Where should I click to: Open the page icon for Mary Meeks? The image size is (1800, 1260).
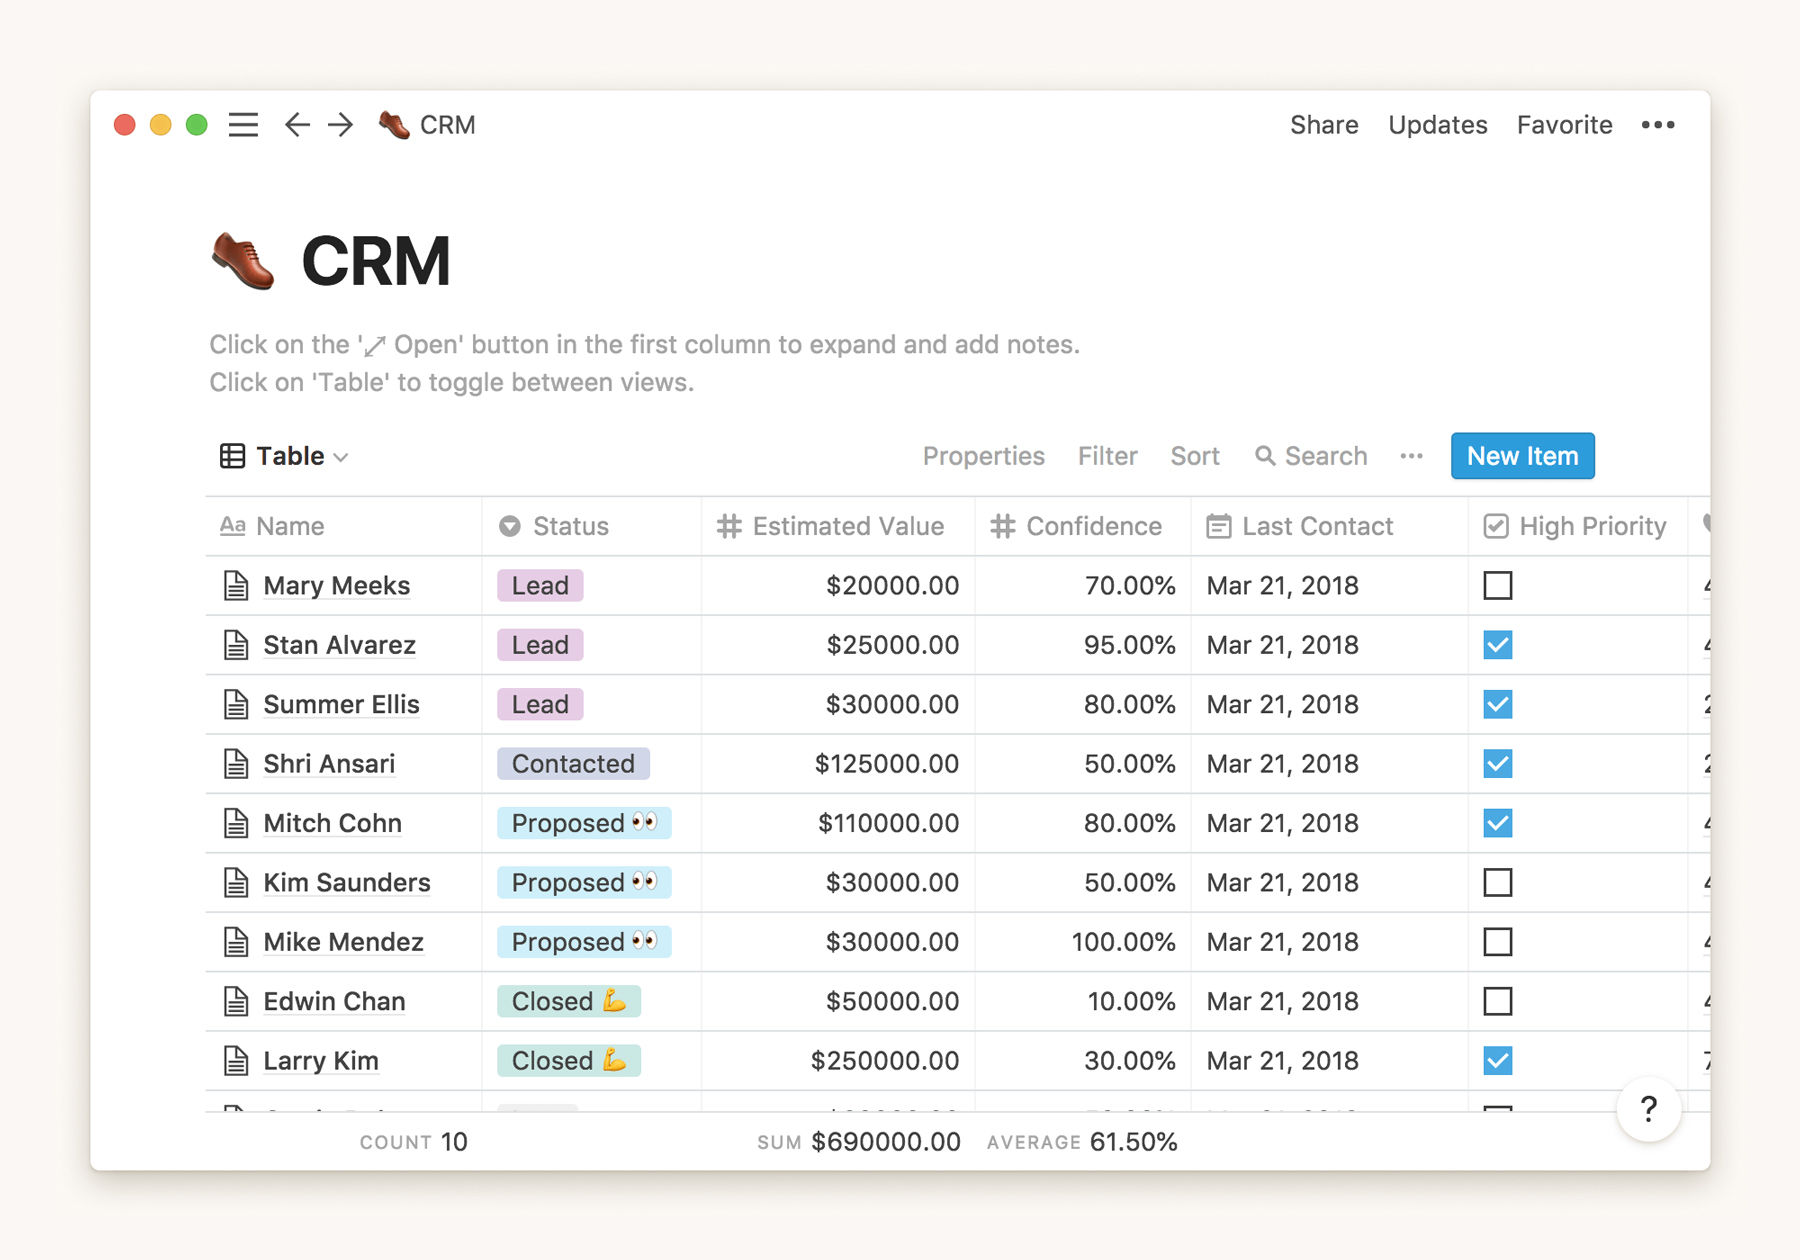[x=236, y=586]
